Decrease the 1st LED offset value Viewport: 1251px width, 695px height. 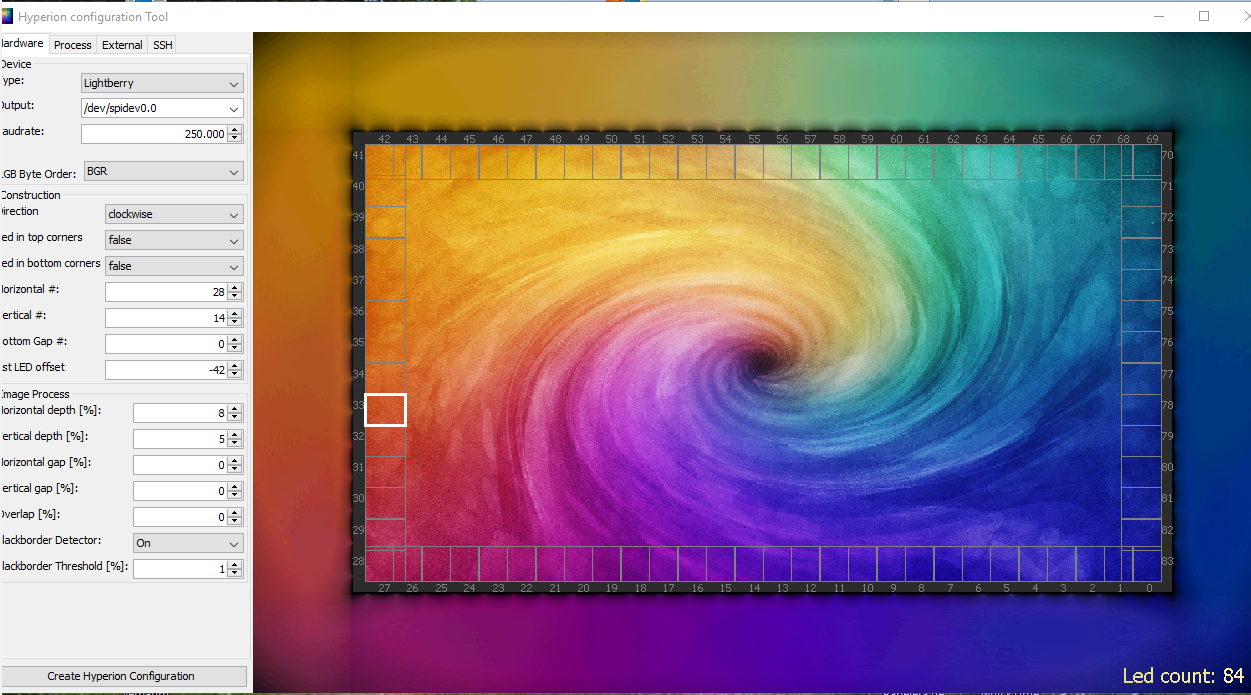235,375
